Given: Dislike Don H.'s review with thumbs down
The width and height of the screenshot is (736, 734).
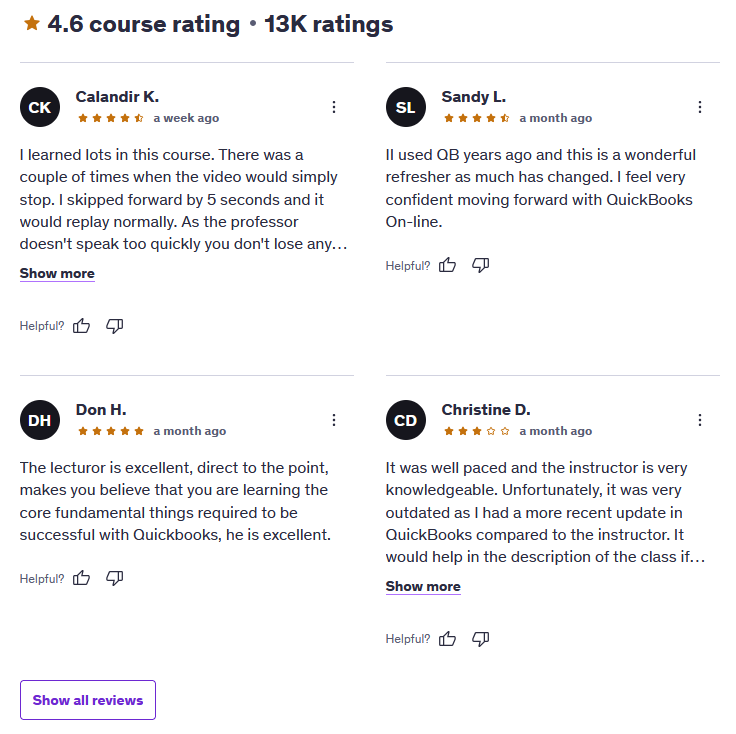Looking at the screenshot, I should click(115, 578).
